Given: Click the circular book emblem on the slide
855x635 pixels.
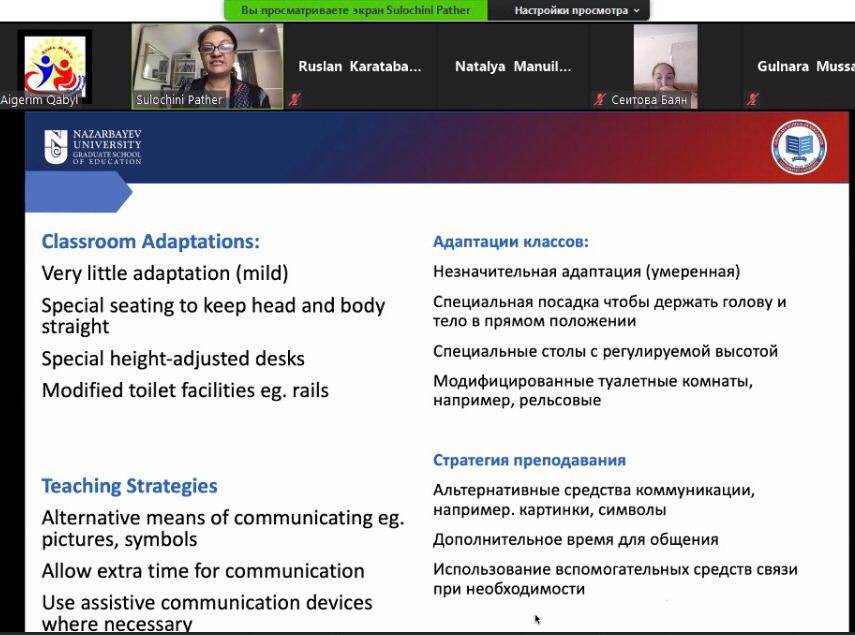Looking at the screenshot, I should pyautogui.click(x=798, y=147).
